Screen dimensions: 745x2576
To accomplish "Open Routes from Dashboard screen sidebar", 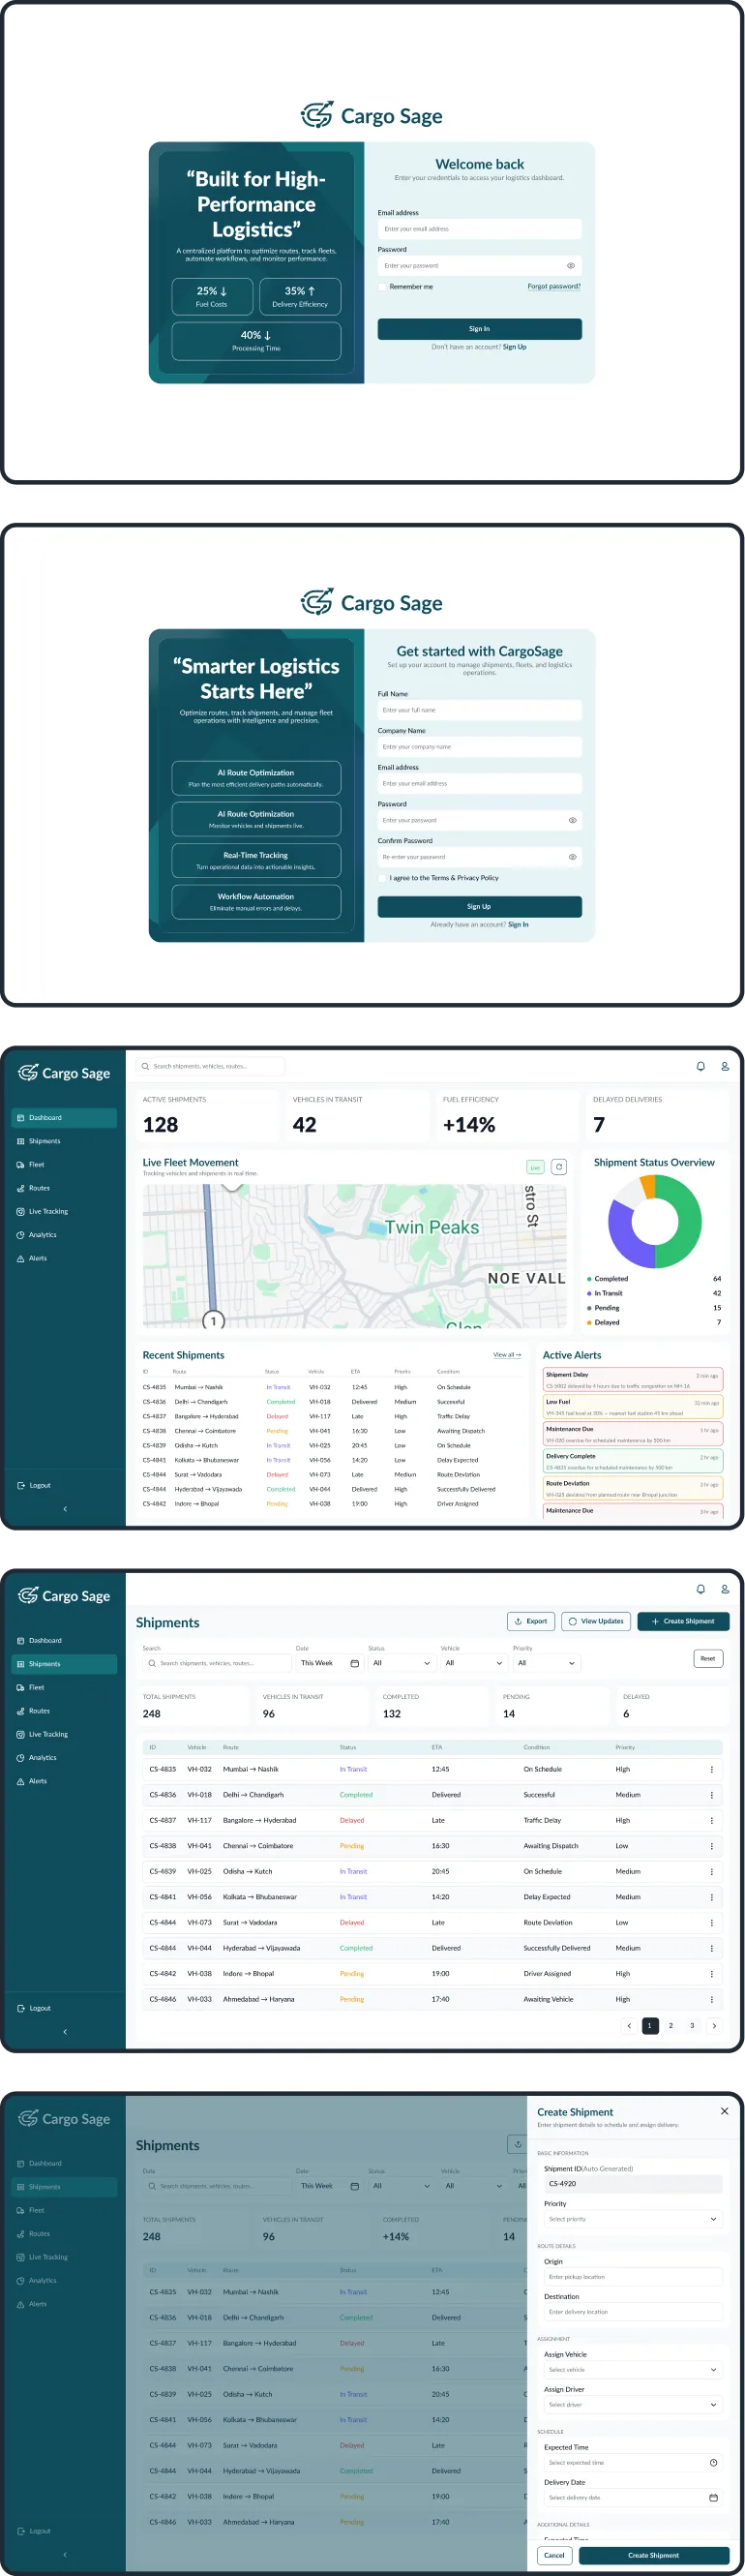I will point(33,1188).
